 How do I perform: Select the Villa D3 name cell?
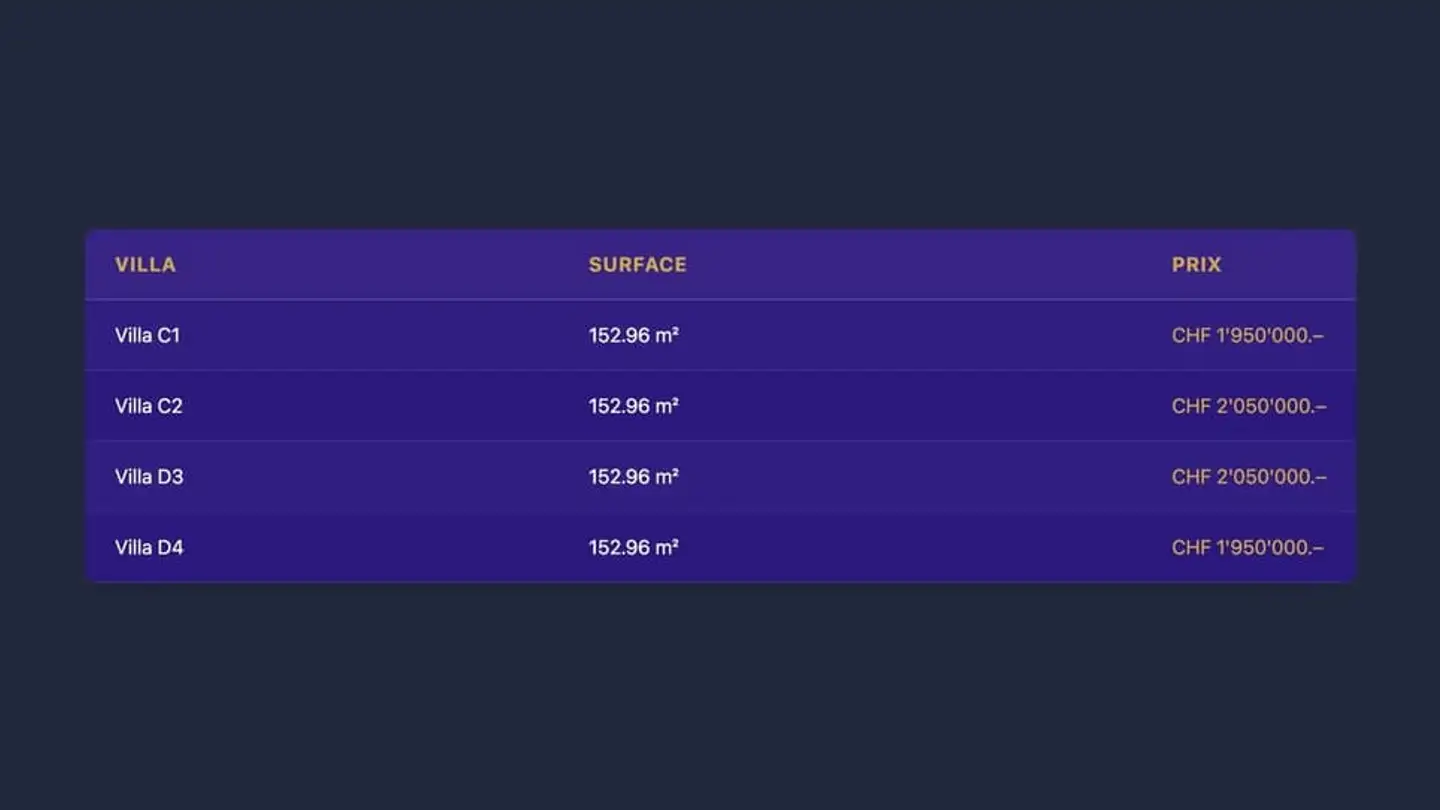coord(149,477)
